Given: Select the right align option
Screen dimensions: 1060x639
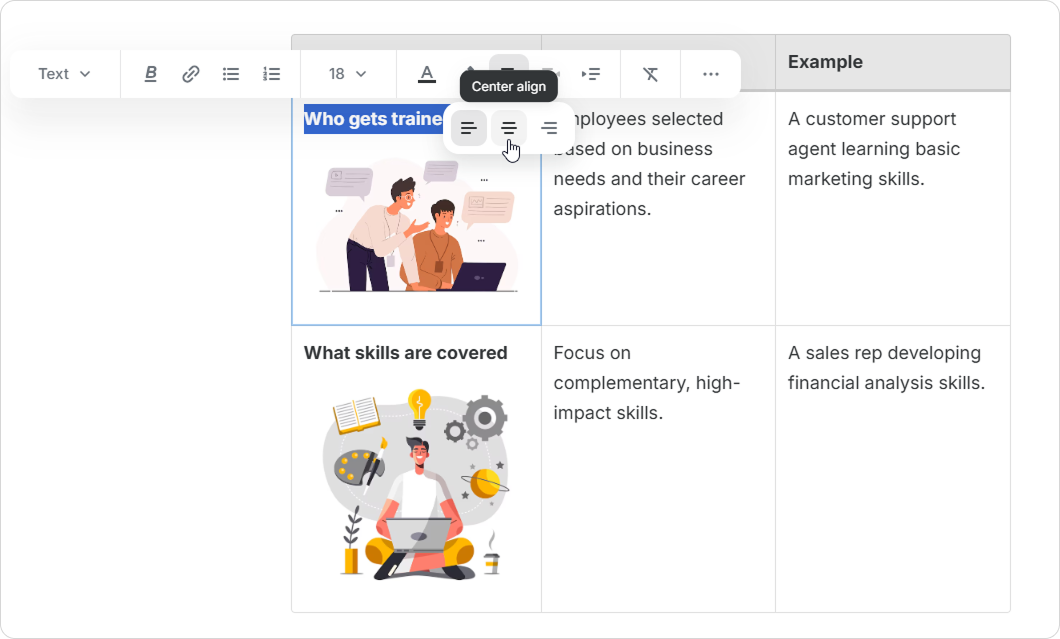Looking at the screenshot, I should point(549,128).
